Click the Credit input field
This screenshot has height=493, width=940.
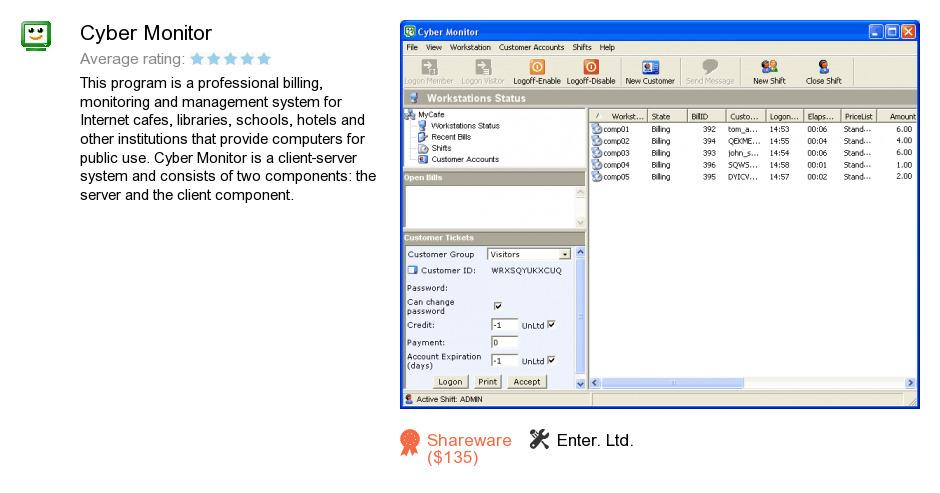point(504,325)
